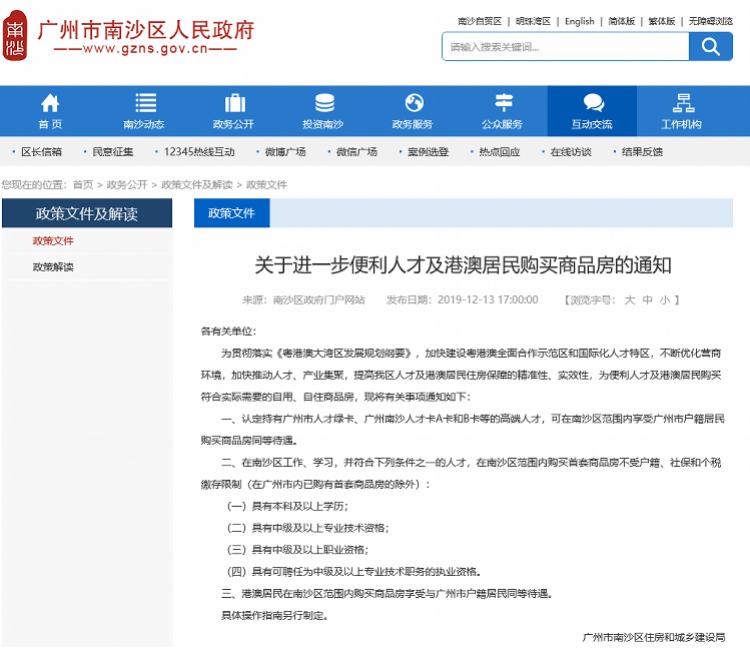Screen dimensions: 750x648
Task: Select 政策文件 in the left sidebar
Action: pos(53,241)
